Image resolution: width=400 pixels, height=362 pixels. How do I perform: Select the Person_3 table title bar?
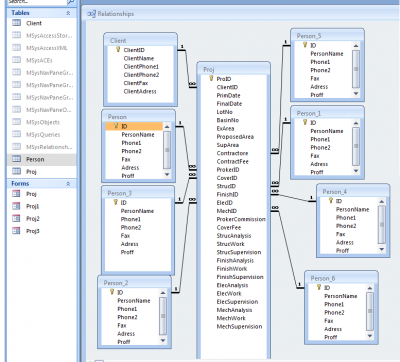(x=138, y=193)
